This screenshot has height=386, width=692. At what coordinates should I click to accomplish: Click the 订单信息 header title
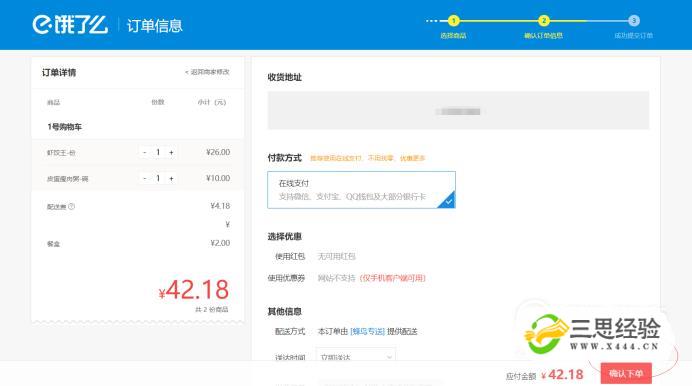pyautogui.click(x=154, y=25)
